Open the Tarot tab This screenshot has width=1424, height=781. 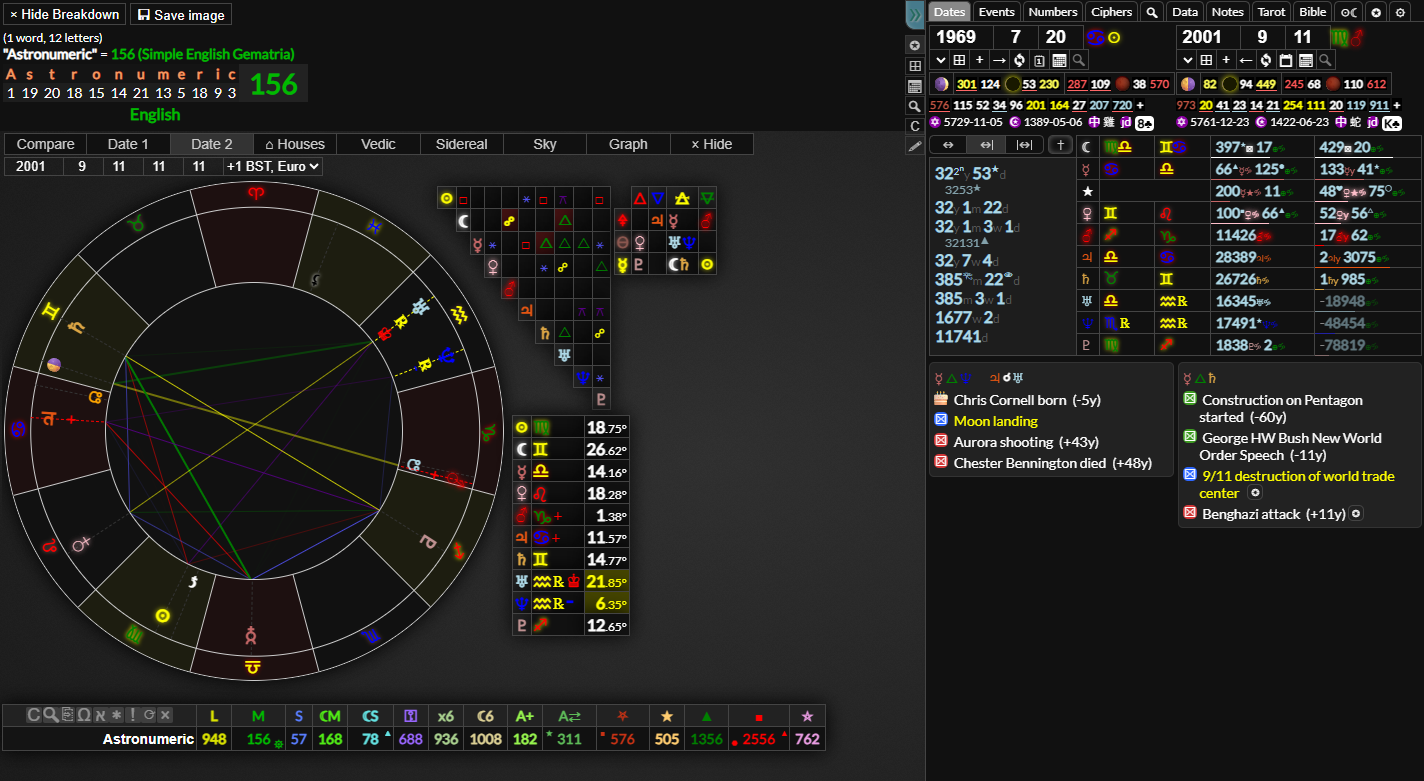[x=1271, y=12]
